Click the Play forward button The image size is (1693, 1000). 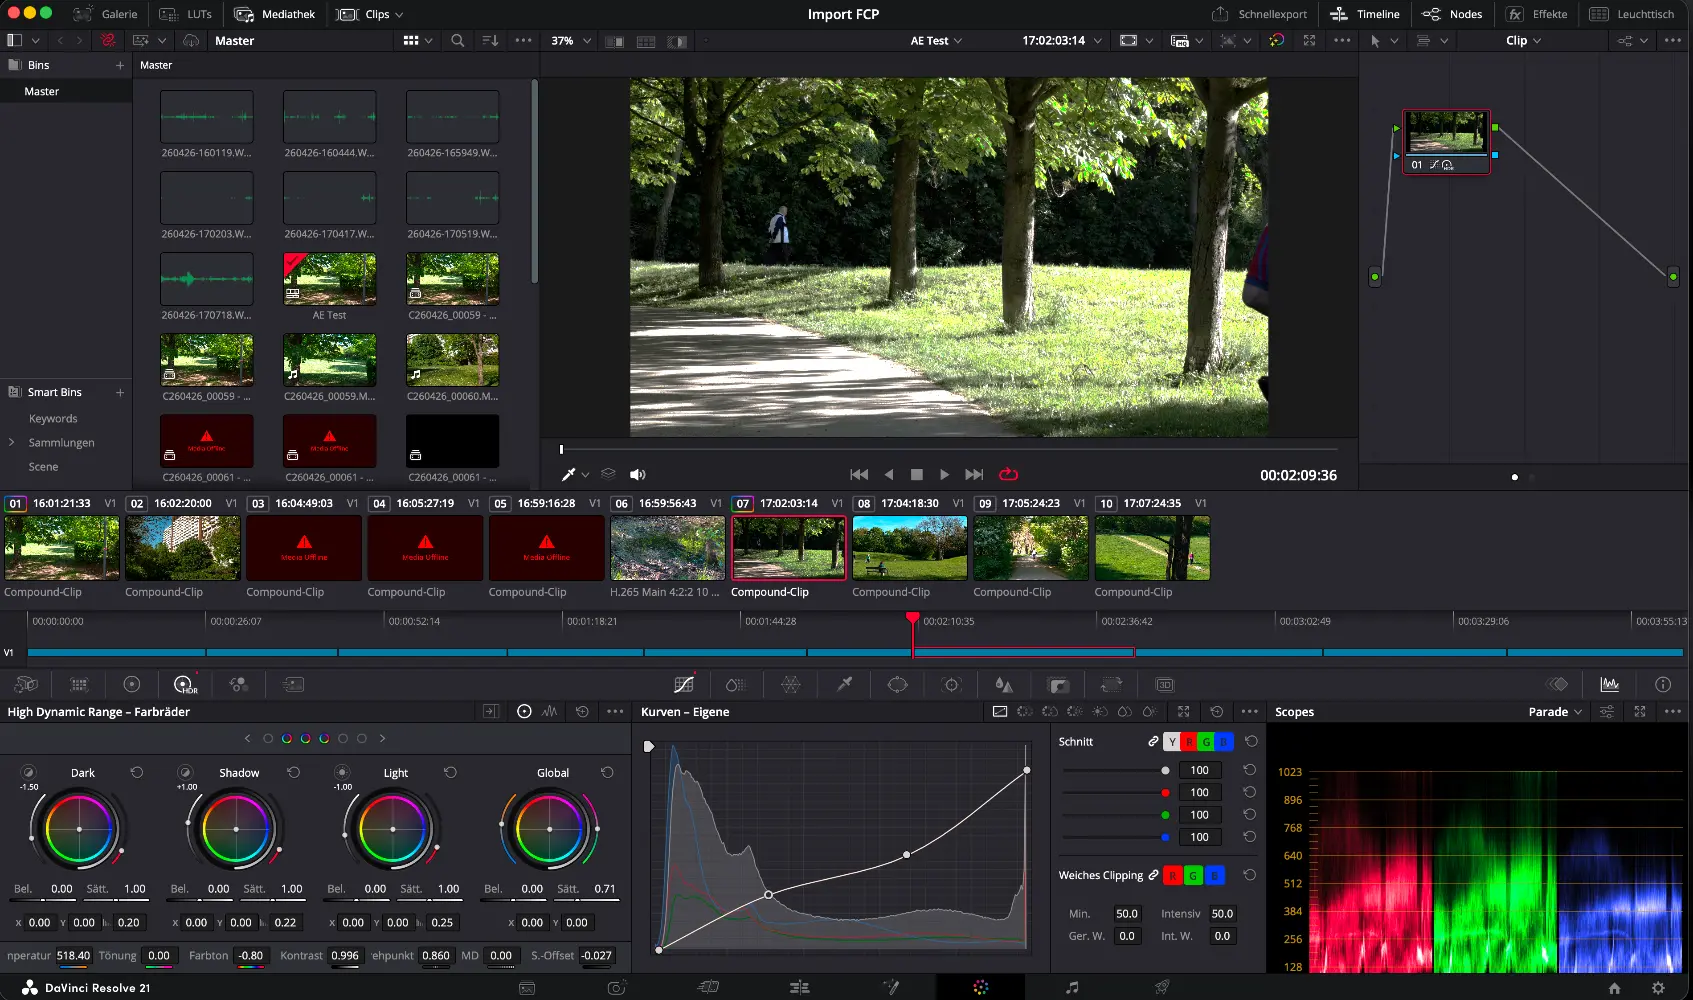point(944,475)
